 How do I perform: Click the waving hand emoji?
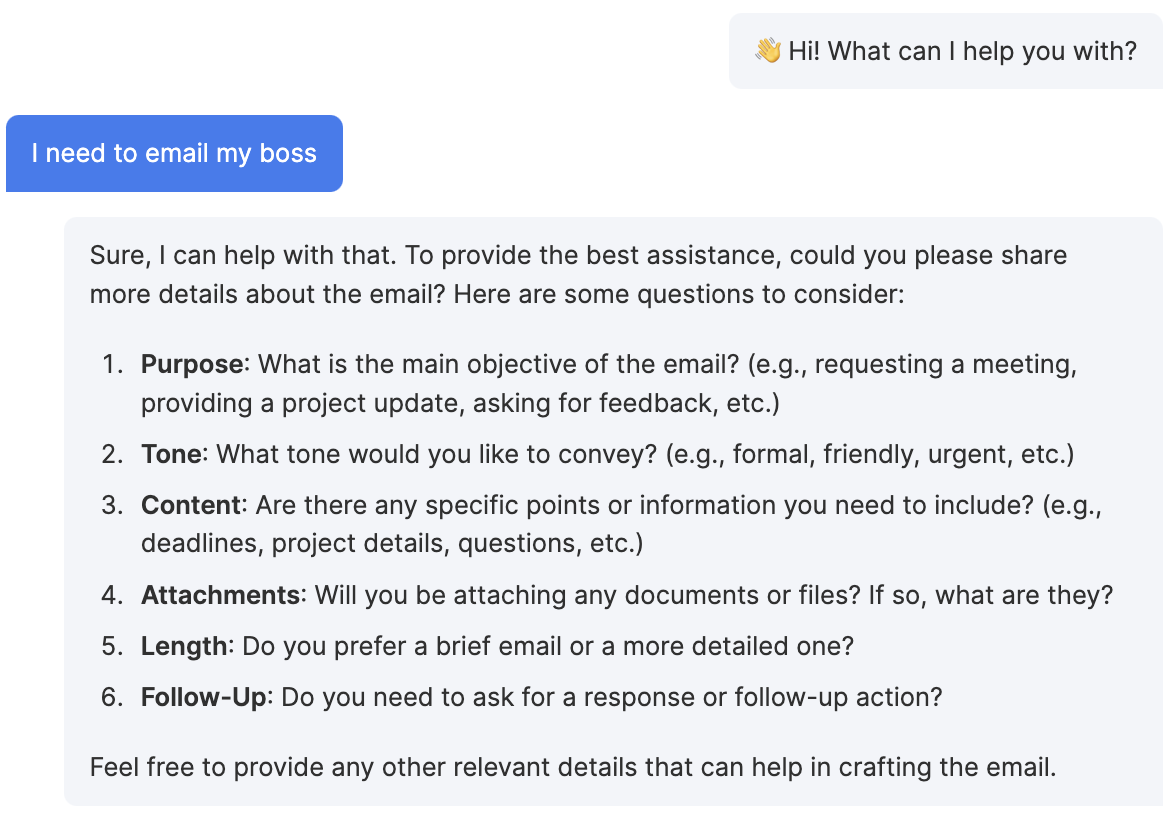click(x=767, y=51)
